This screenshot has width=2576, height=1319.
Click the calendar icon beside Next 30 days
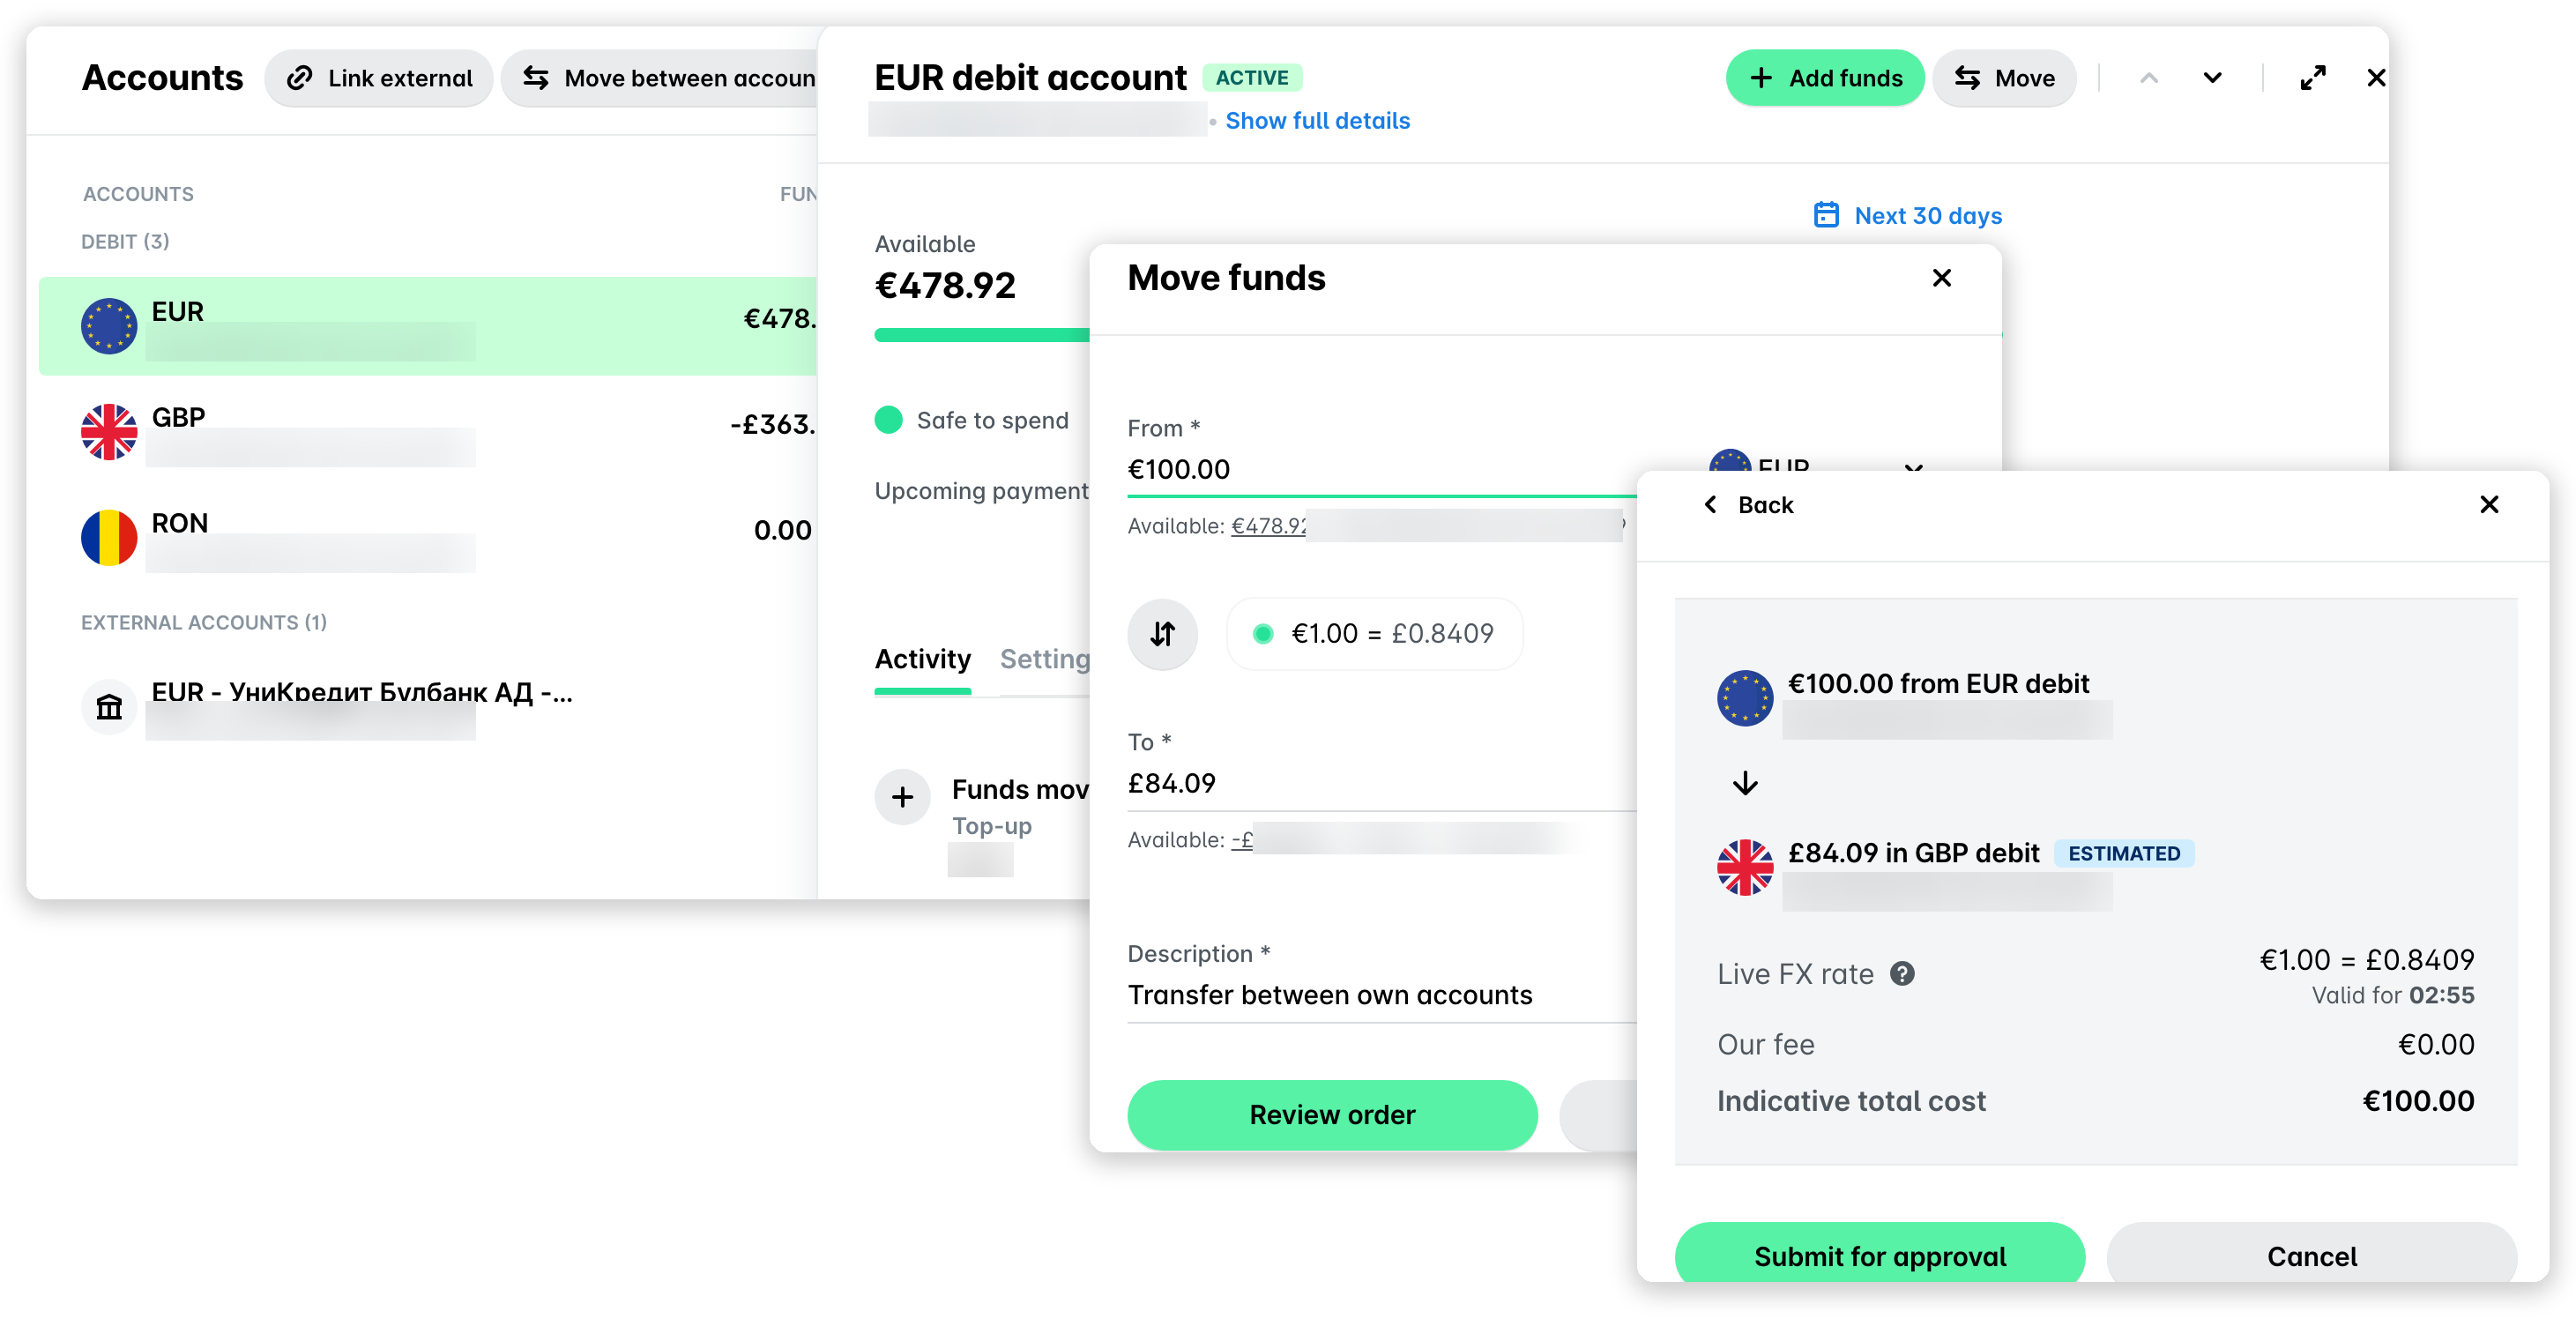coord(1826,215)
